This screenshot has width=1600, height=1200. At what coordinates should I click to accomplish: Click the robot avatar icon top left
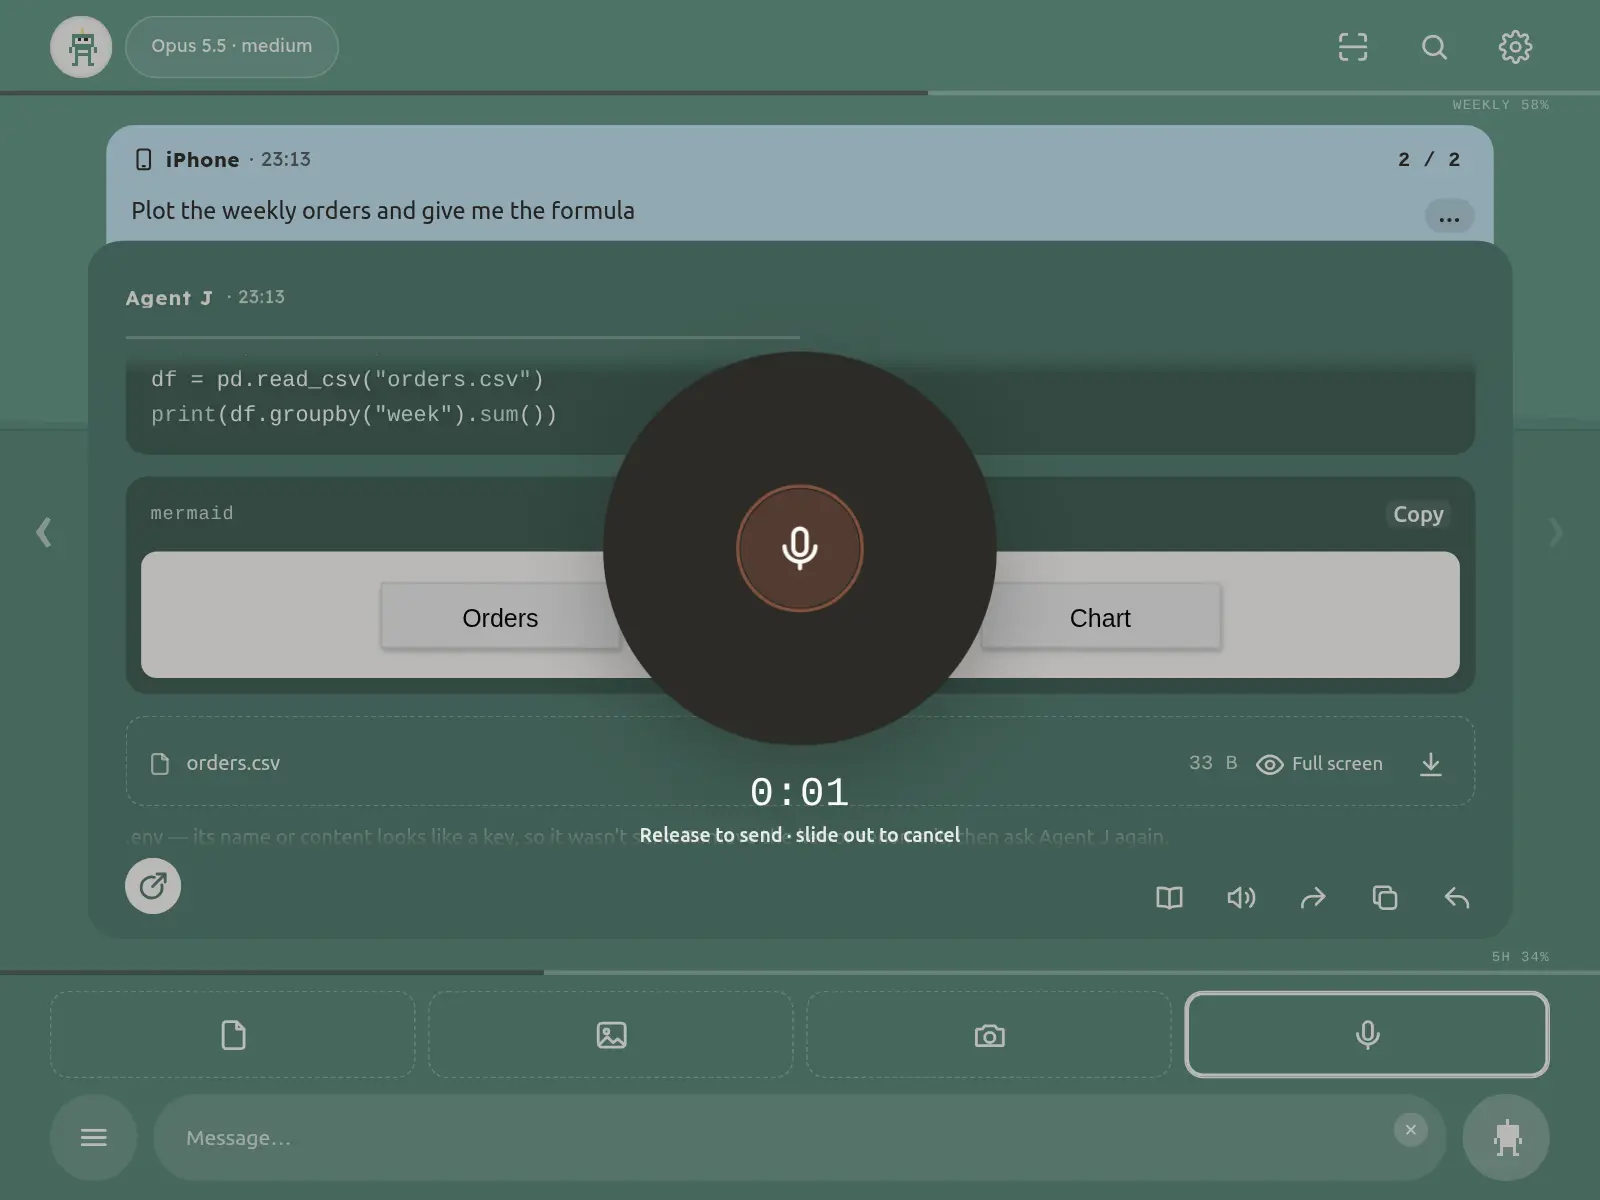point(81,47)
